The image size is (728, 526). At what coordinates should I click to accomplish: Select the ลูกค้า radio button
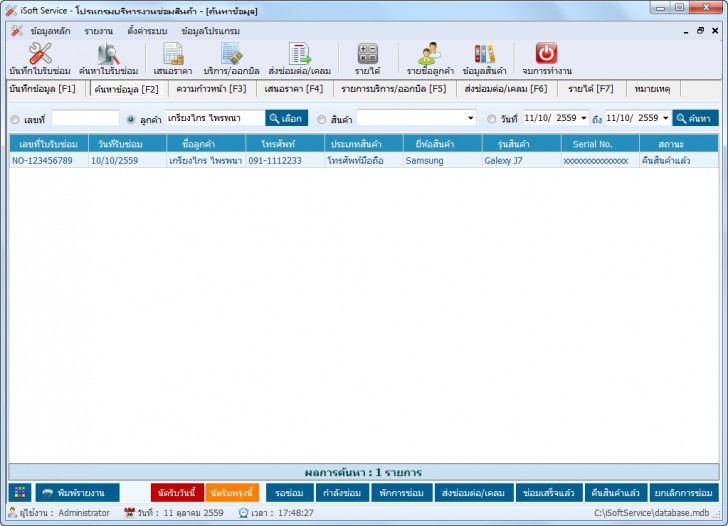131,120
